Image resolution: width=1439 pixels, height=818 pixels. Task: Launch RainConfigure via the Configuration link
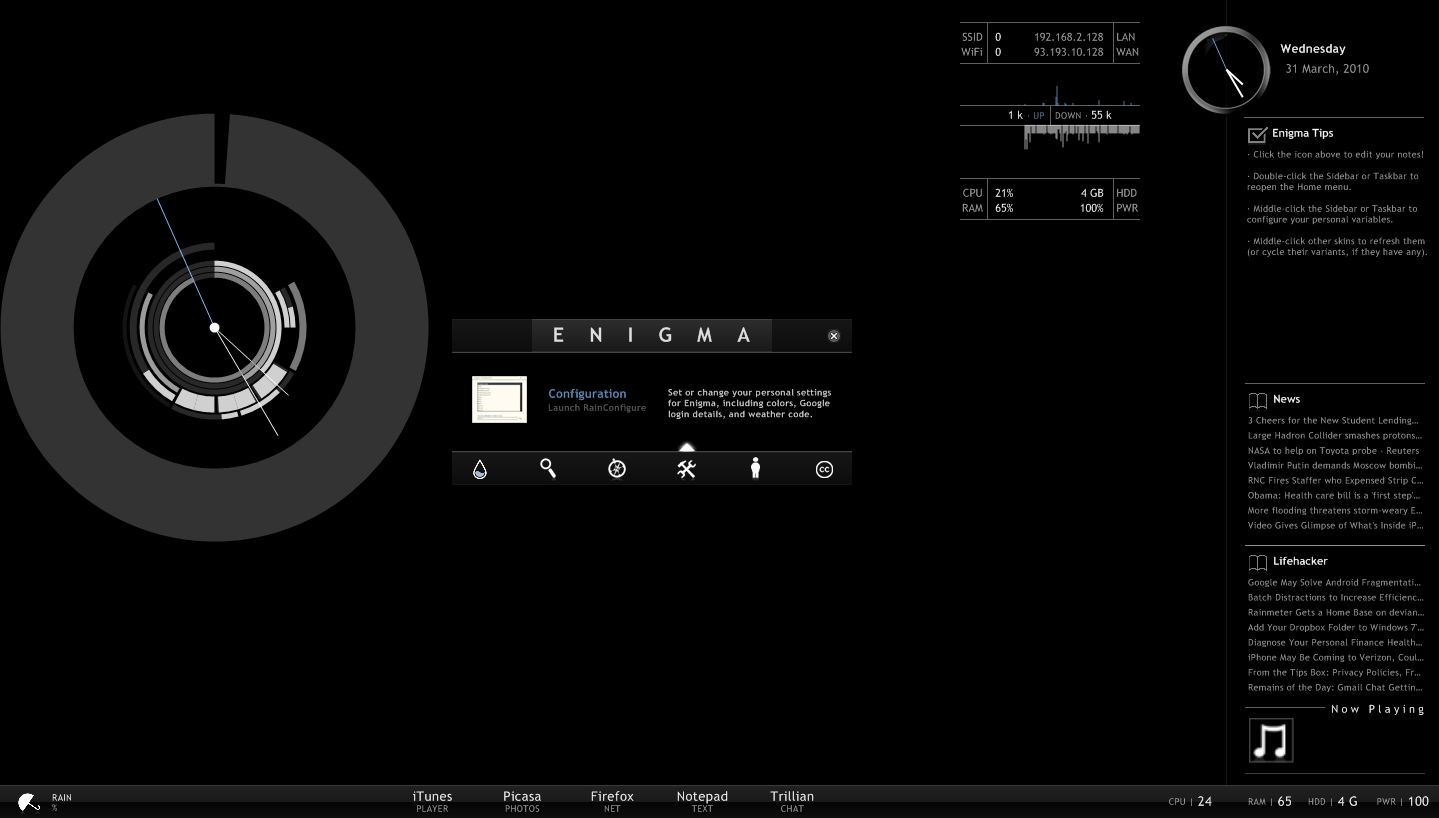(x=587, y=393)
